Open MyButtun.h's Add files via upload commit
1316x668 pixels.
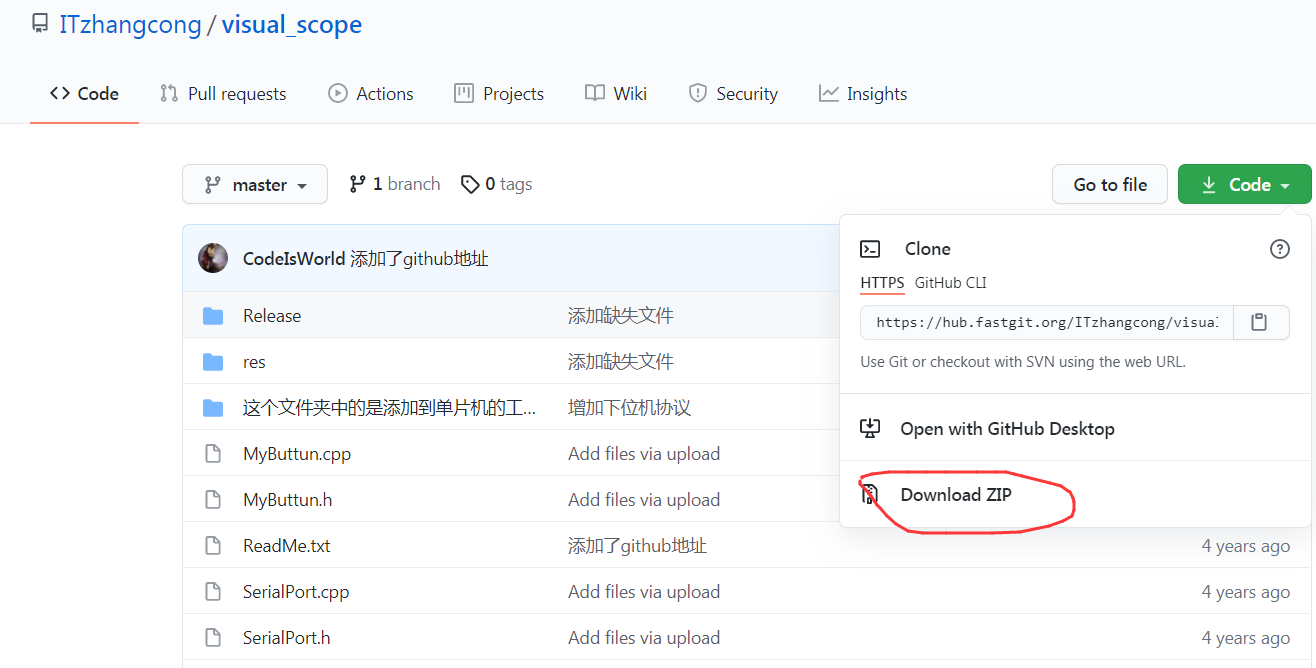tap(644, 500)
